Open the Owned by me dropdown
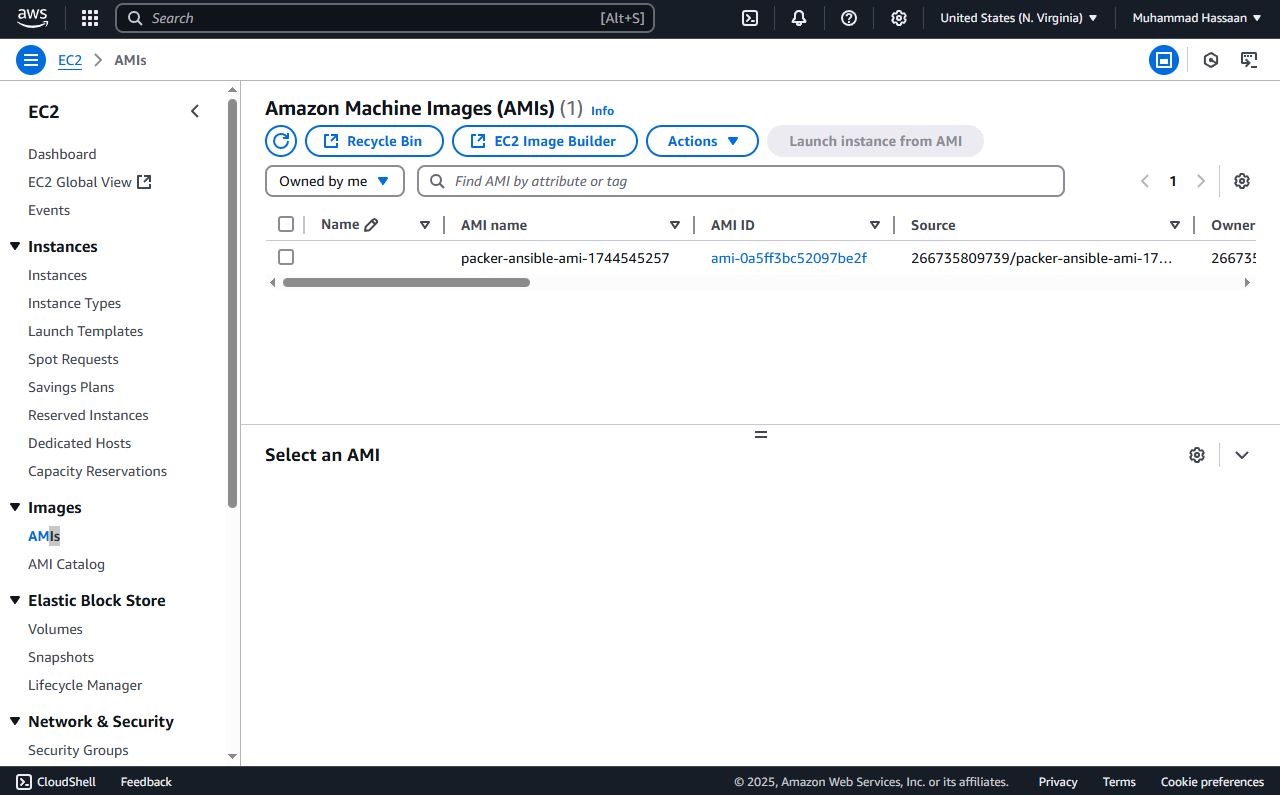Image resolution: width=1280 pixels, height=795 pixels. 335,181
